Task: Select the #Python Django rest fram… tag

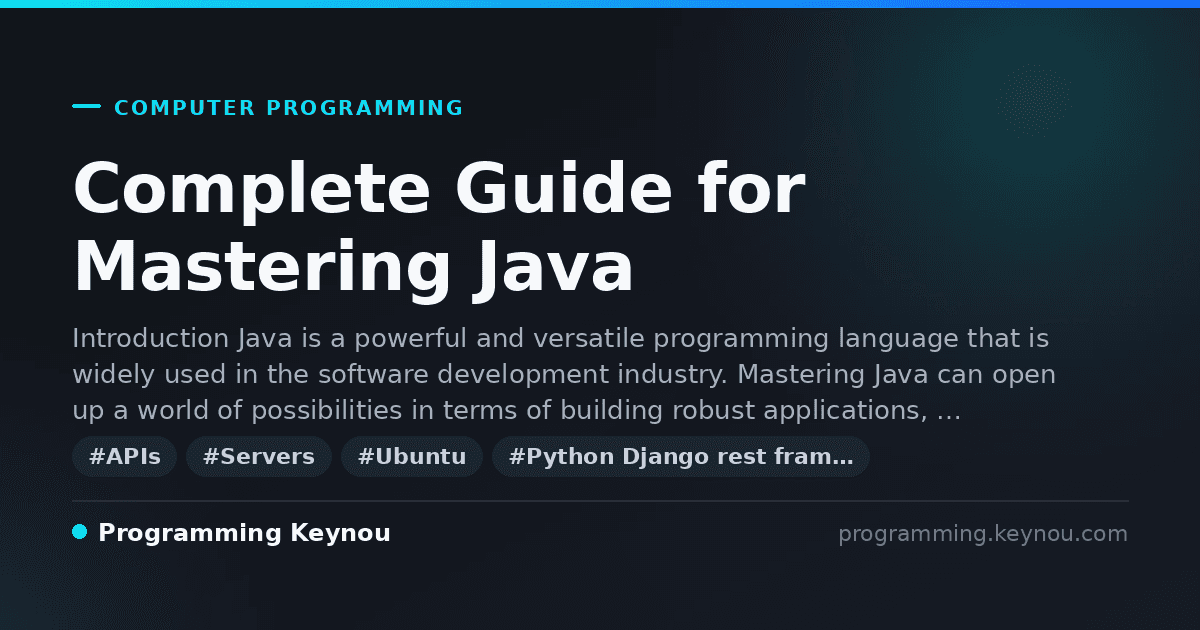Action: point(680,457)
